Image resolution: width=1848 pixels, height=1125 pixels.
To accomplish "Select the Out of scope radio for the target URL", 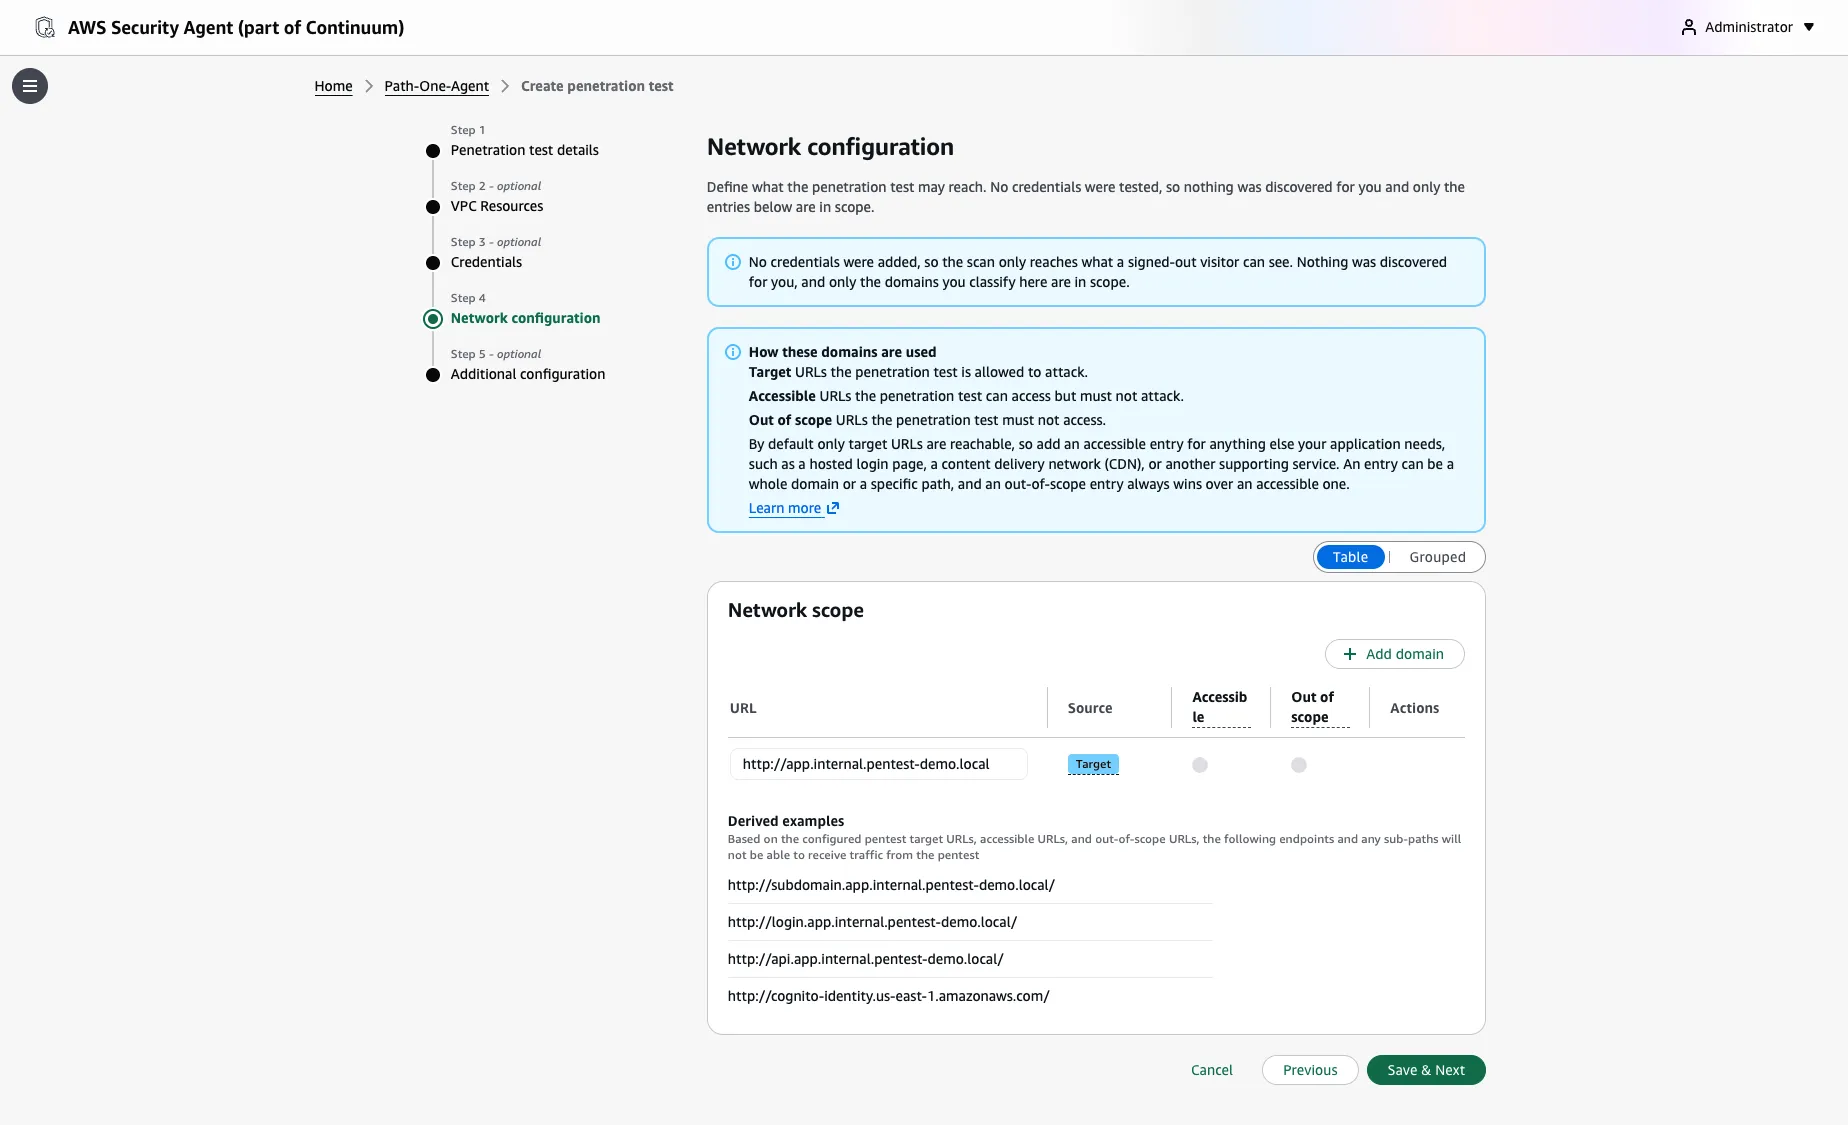I will pyautogui.click(x=1298, y=765).
